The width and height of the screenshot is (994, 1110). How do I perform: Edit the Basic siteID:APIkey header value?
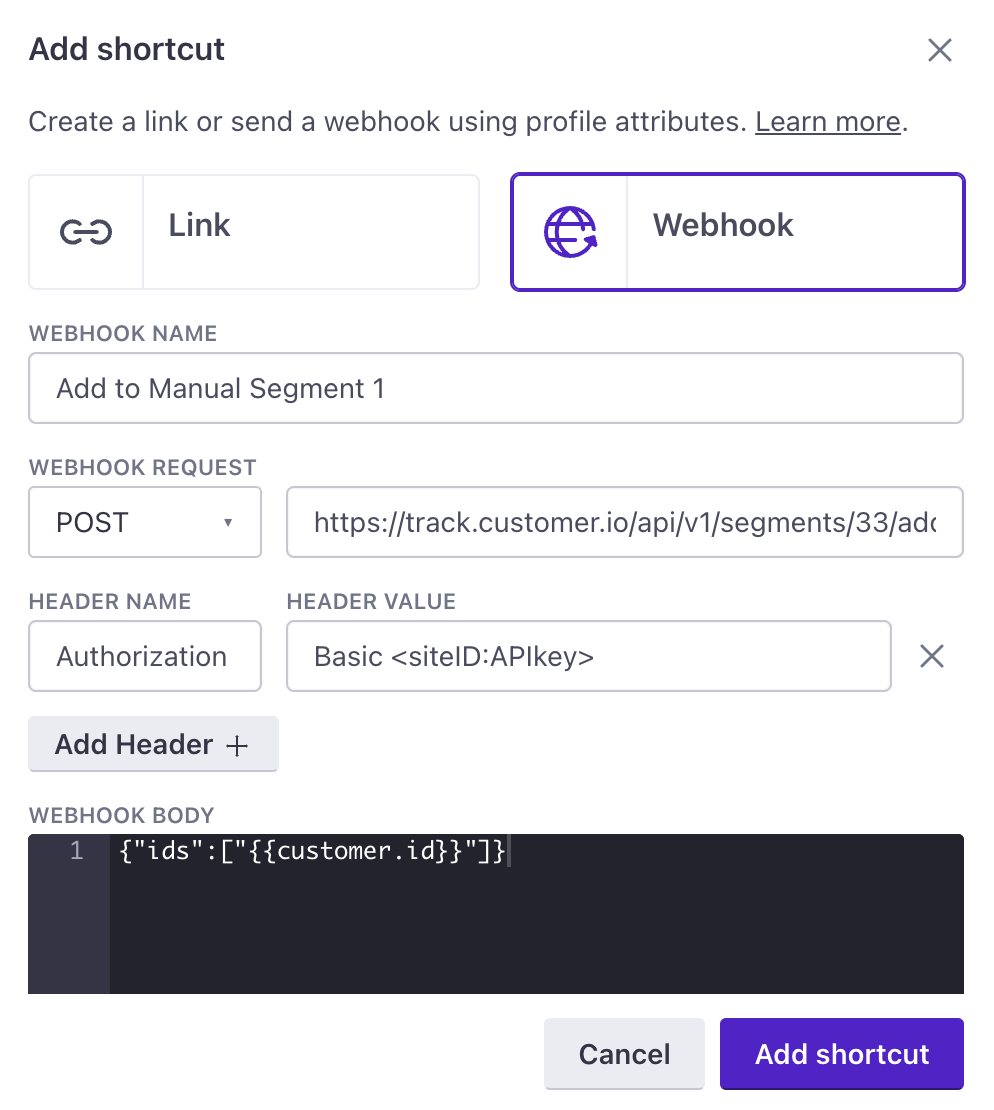tap(588, 656)
